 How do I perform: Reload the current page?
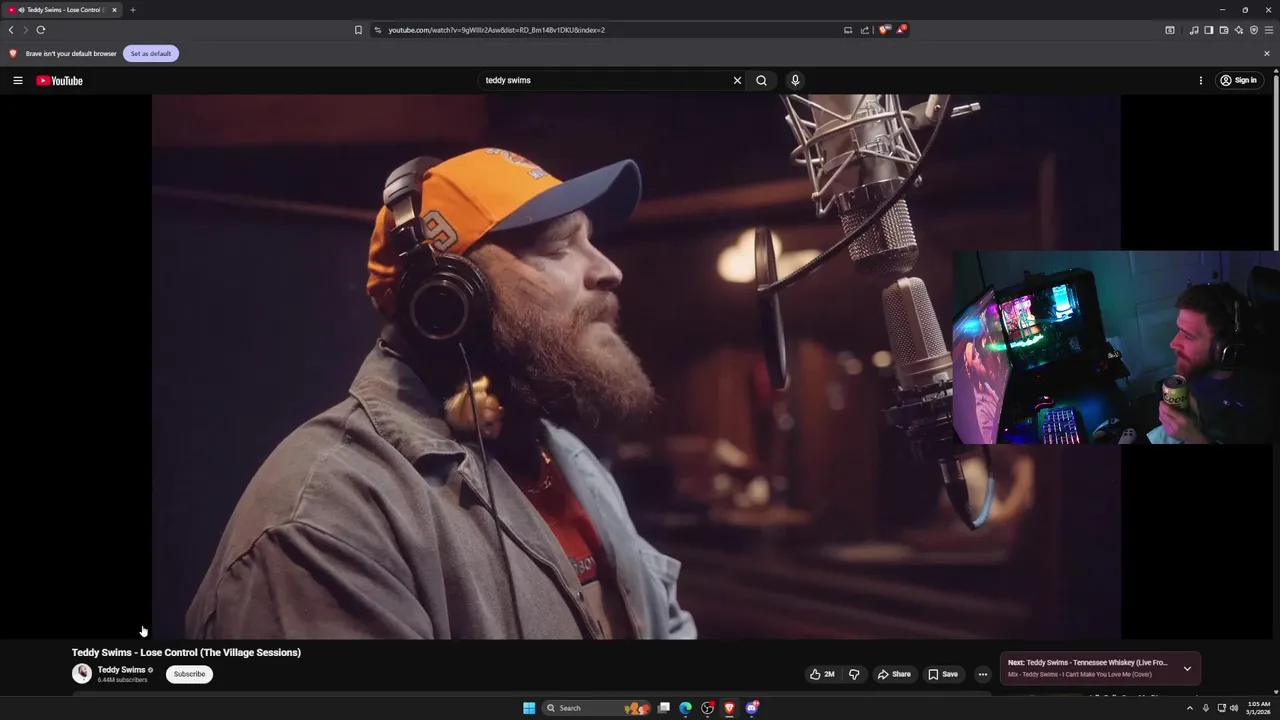41,30
